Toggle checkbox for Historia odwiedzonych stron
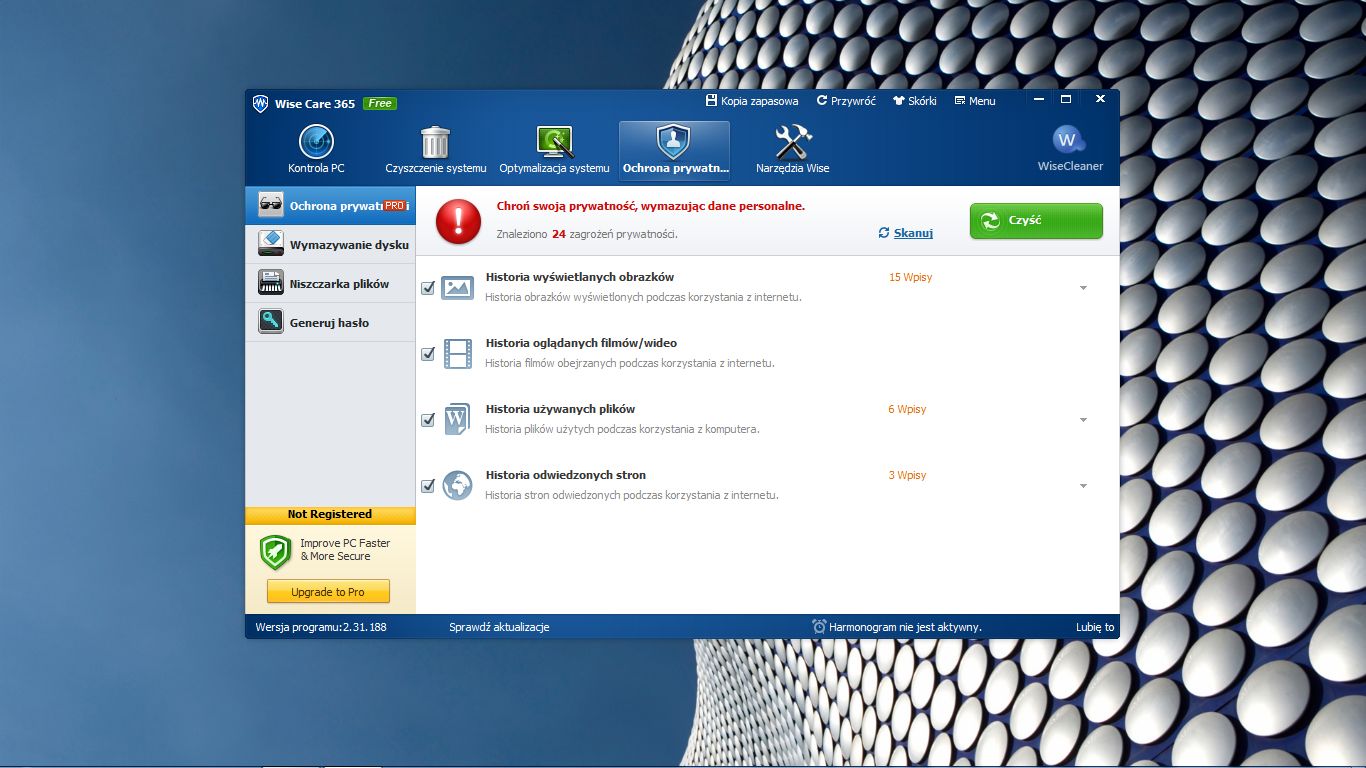The image size is (1366, 768). 428,486
